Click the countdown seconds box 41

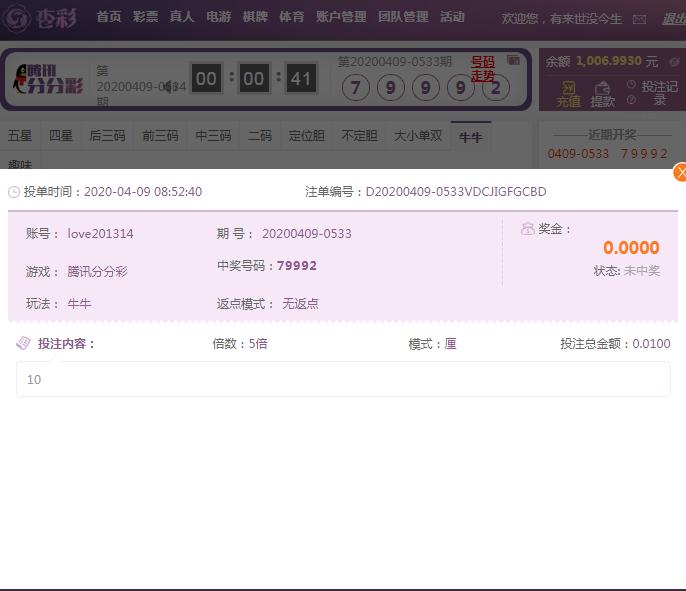coord(301,79)
